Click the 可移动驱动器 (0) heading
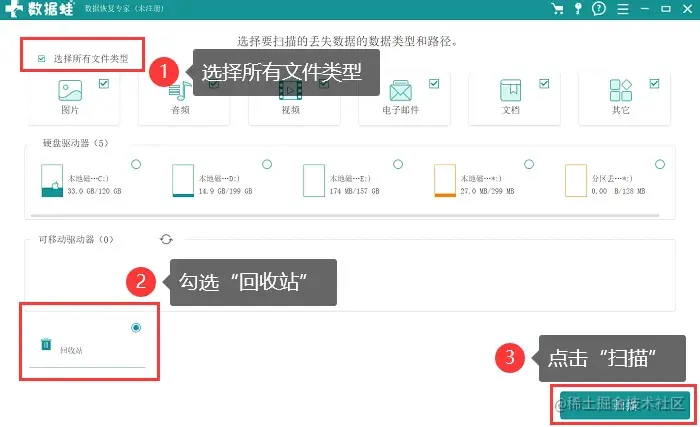This screenshot has height=427, width=700. click(x=76, y=240)
